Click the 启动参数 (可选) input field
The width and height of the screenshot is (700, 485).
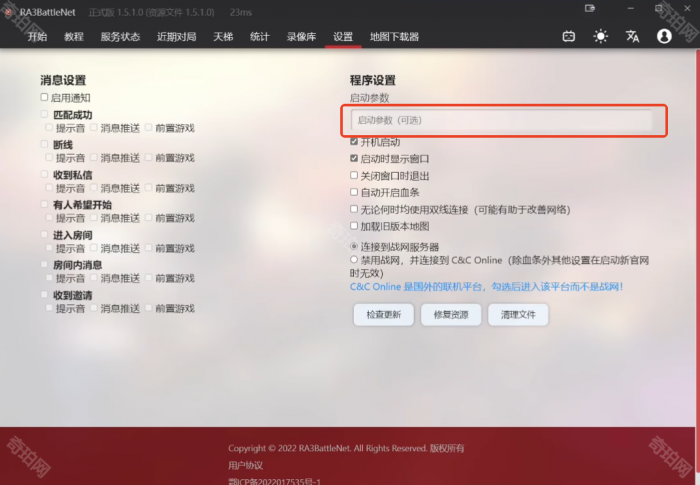[x=501, y=120]
